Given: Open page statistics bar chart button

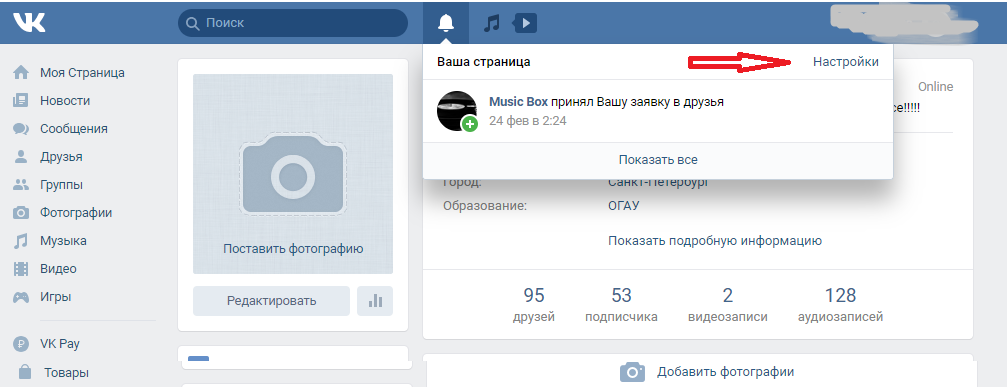Looking at the screenshot, I should (375, 300).
